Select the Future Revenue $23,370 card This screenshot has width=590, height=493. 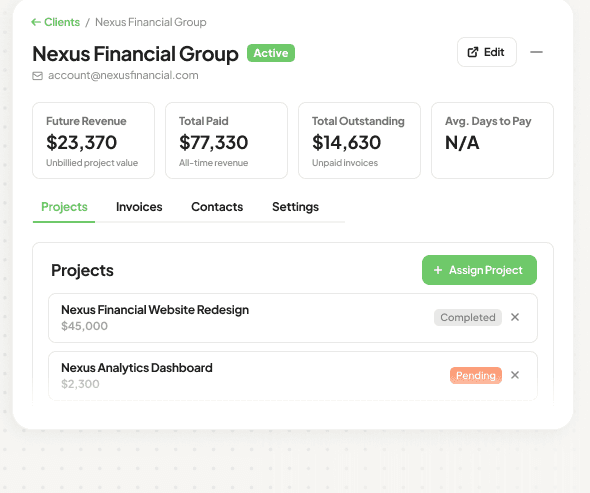93,140
